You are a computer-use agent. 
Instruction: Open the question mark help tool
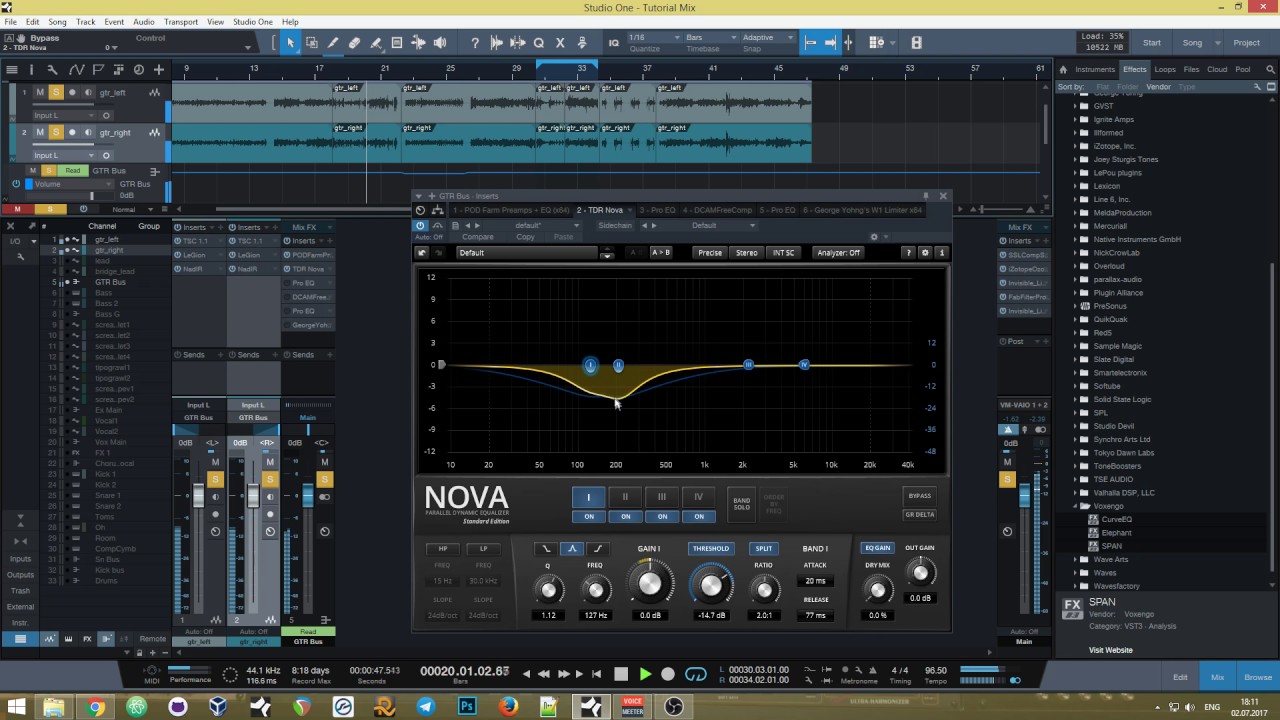click(475, 43)
